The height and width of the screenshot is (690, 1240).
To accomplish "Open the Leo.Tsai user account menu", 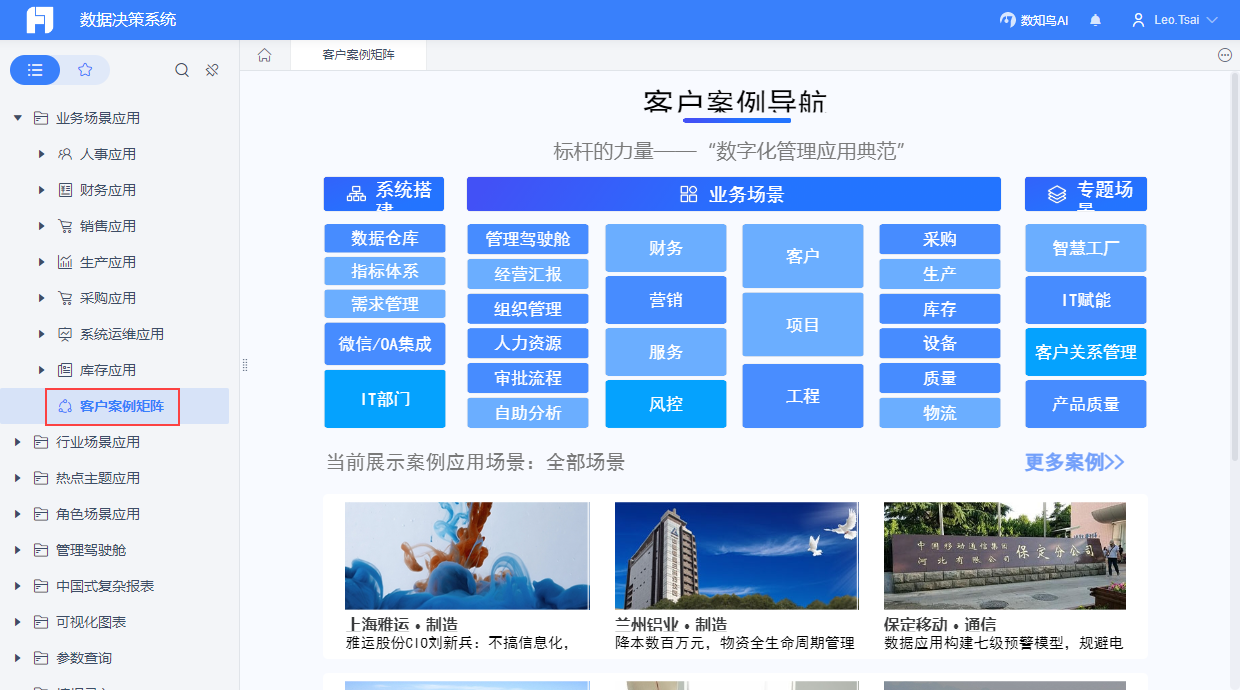I will (1175, 20).
